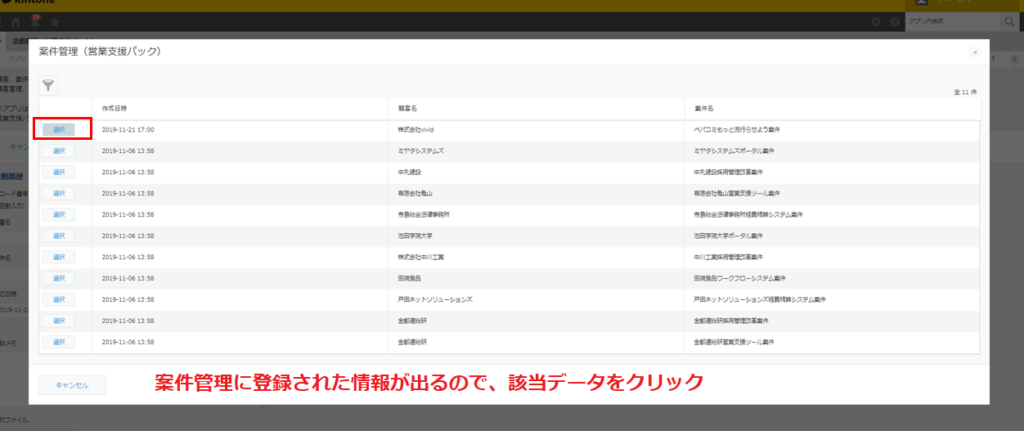Close the 案件管理 dialog with the X

(x=975, y=51)
